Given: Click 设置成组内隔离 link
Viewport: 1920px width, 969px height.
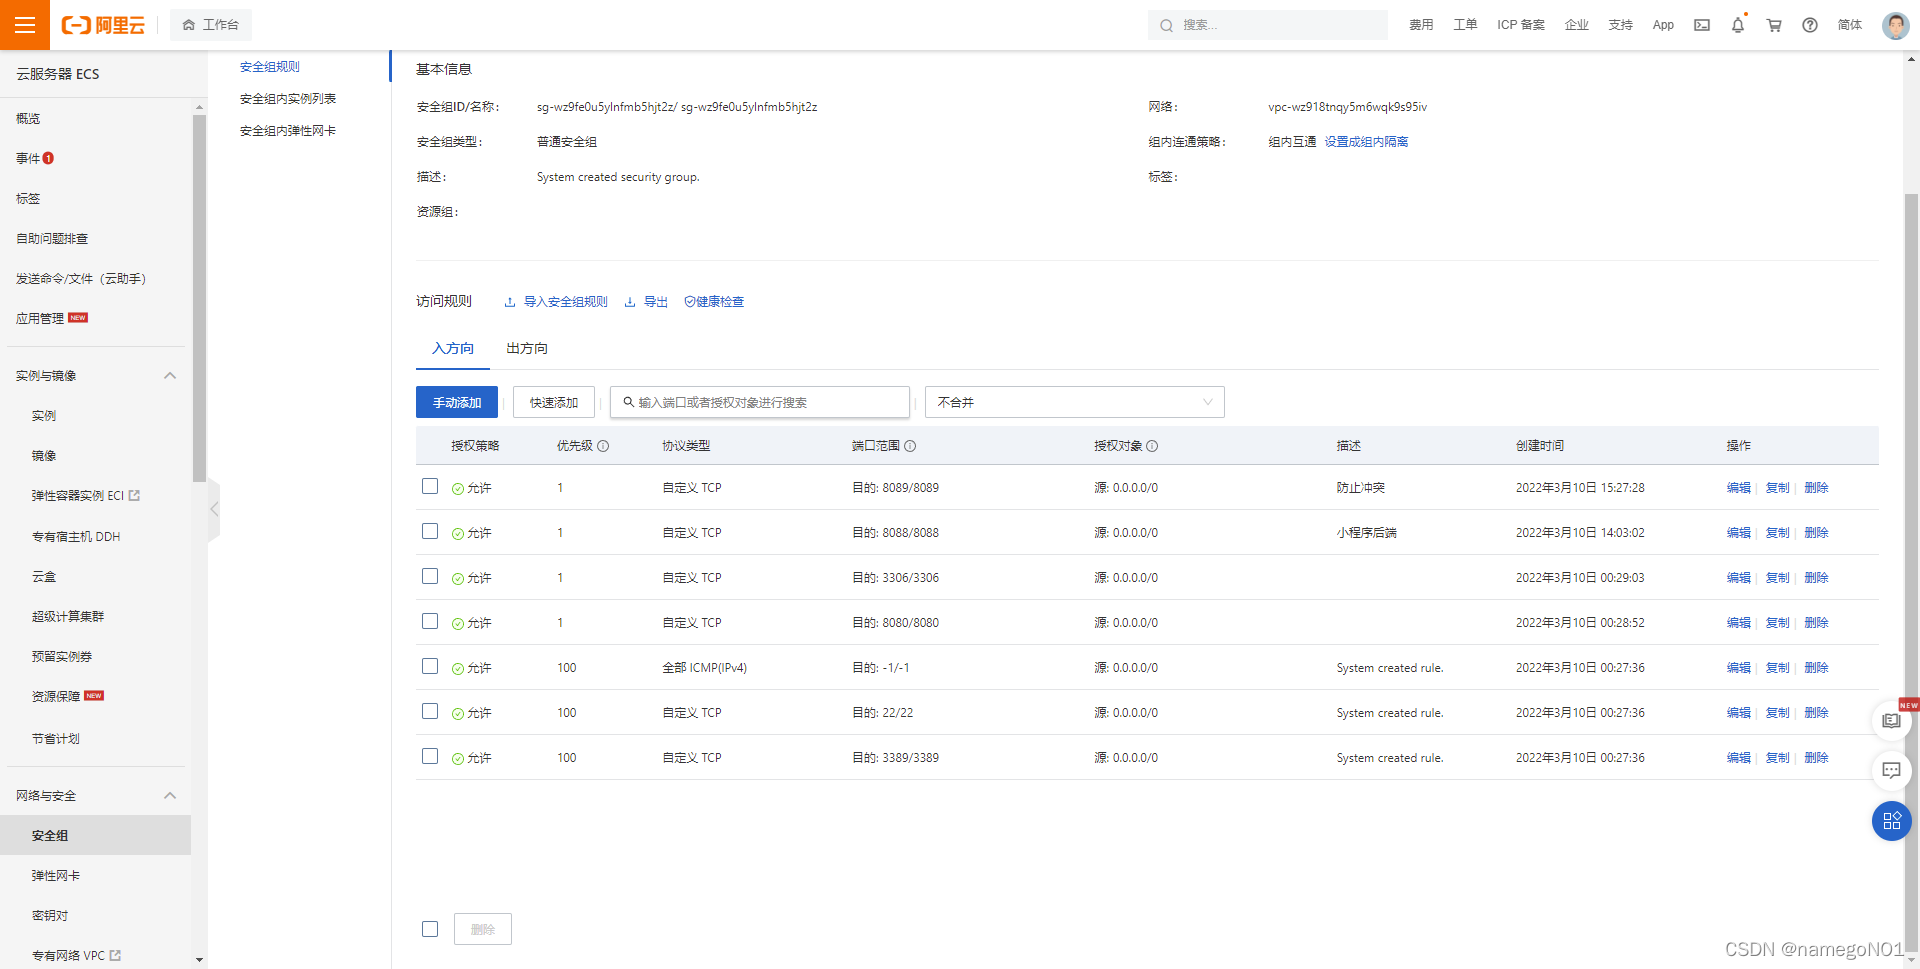Looking at the screenshot, I should [1366, 142].
